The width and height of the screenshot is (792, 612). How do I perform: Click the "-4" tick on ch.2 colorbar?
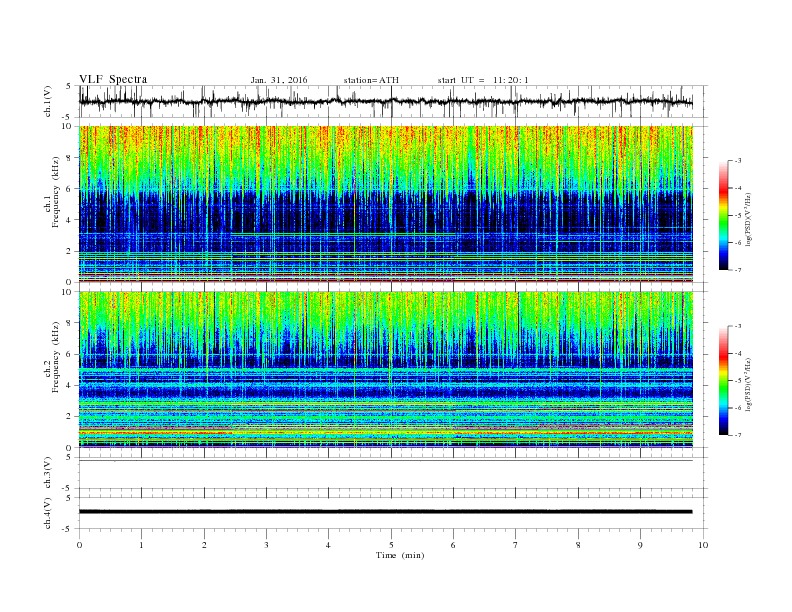click(x=737, y=353)
